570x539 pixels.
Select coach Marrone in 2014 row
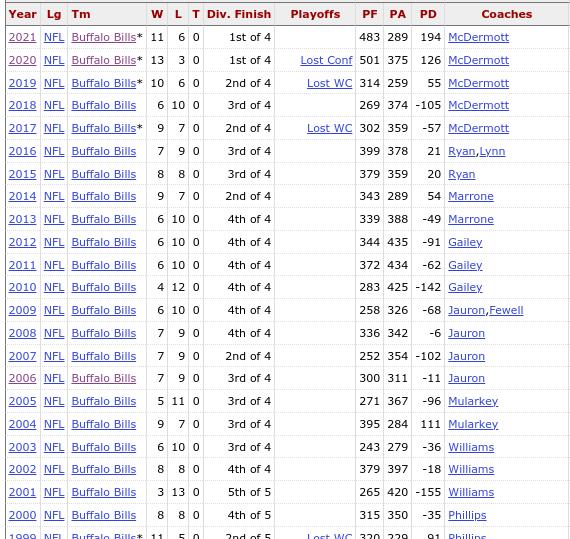point(471,196)
